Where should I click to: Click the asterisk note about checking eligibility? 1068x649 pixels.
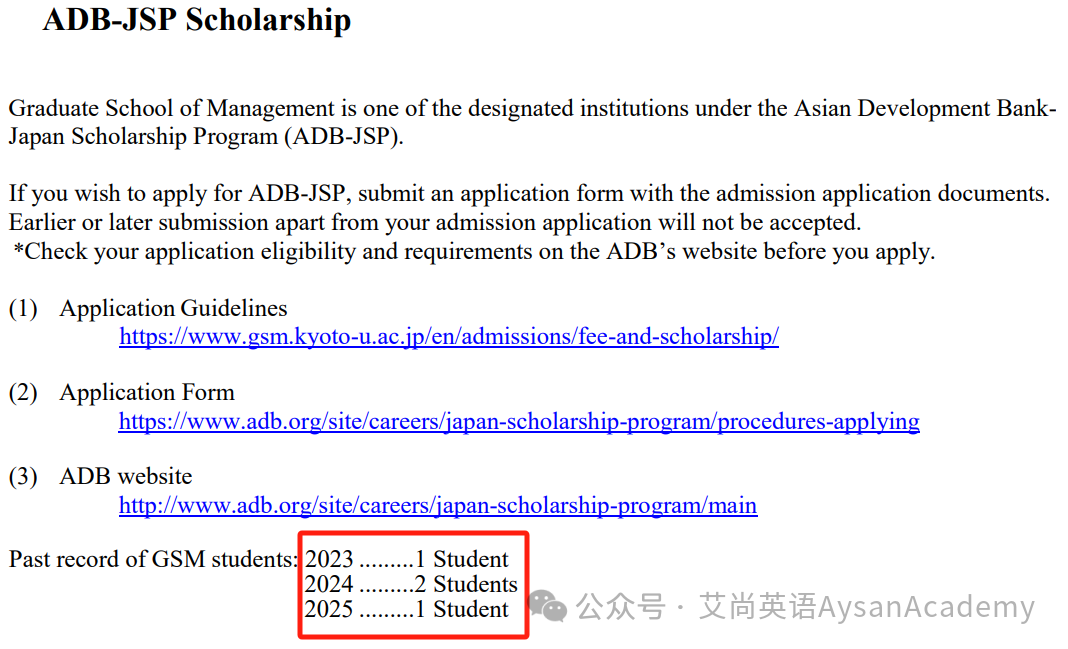tap(474, 252)
